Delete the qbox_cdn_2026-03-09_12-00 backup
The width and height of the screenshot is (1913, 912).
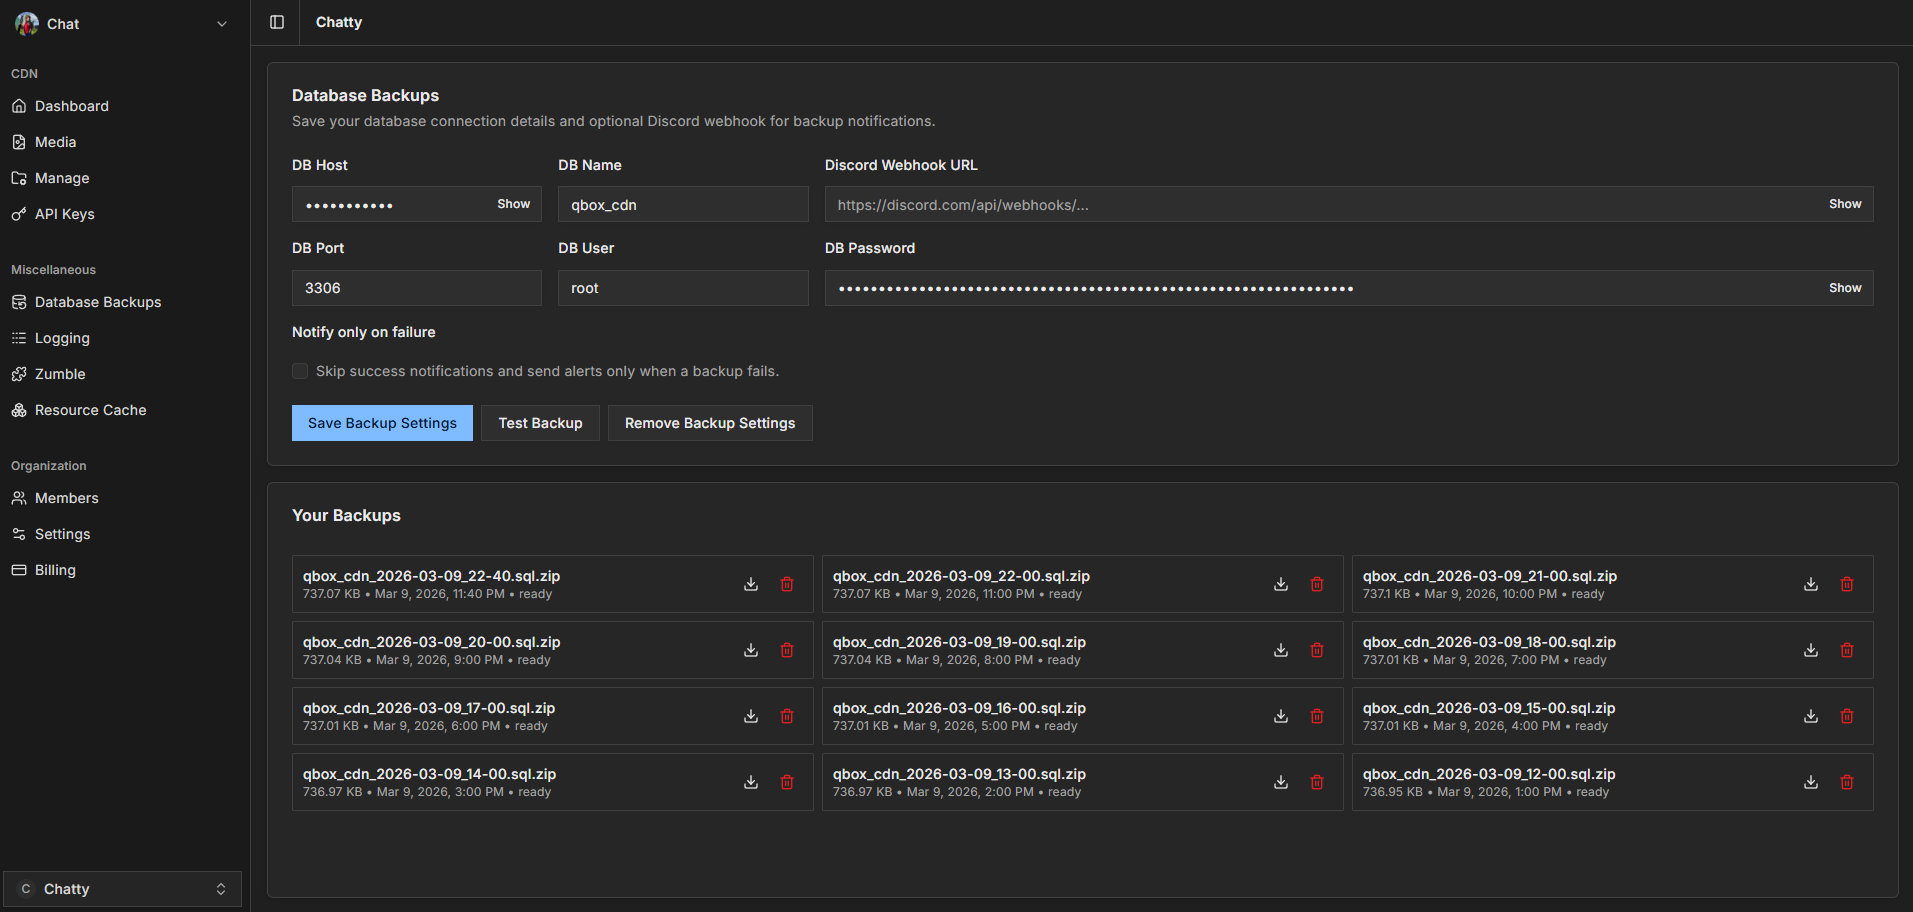(x=1846, y=782)
